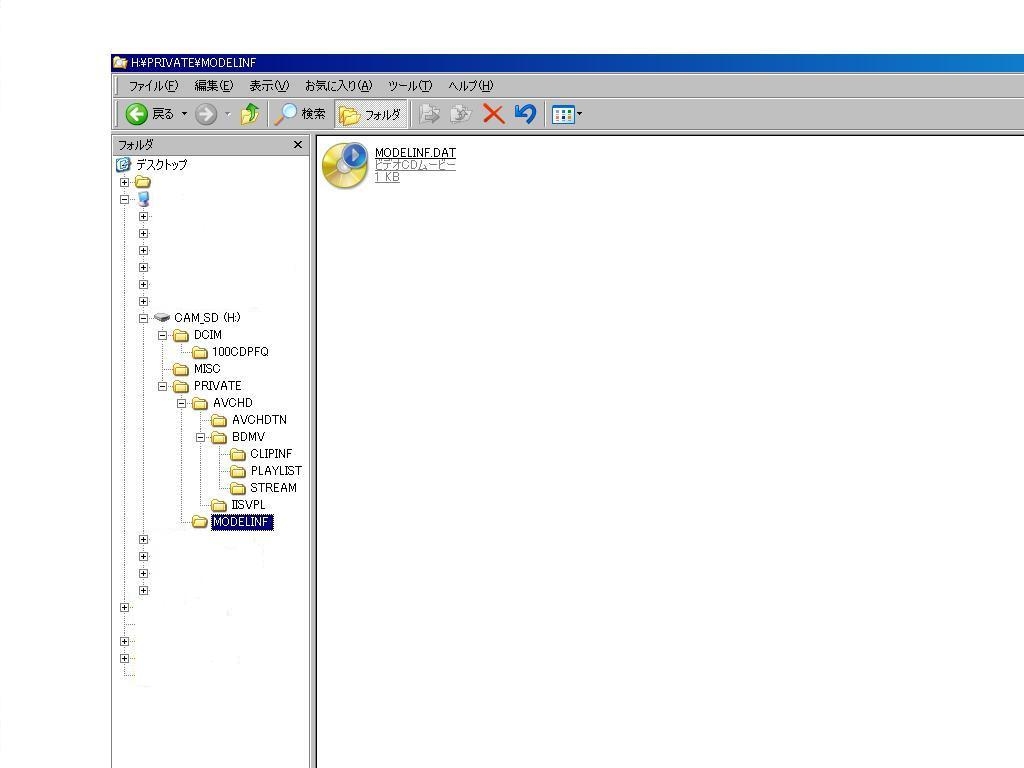Open the ファイル(F) menu
This screenshot has width=1024, height=768.
(153, 86)
